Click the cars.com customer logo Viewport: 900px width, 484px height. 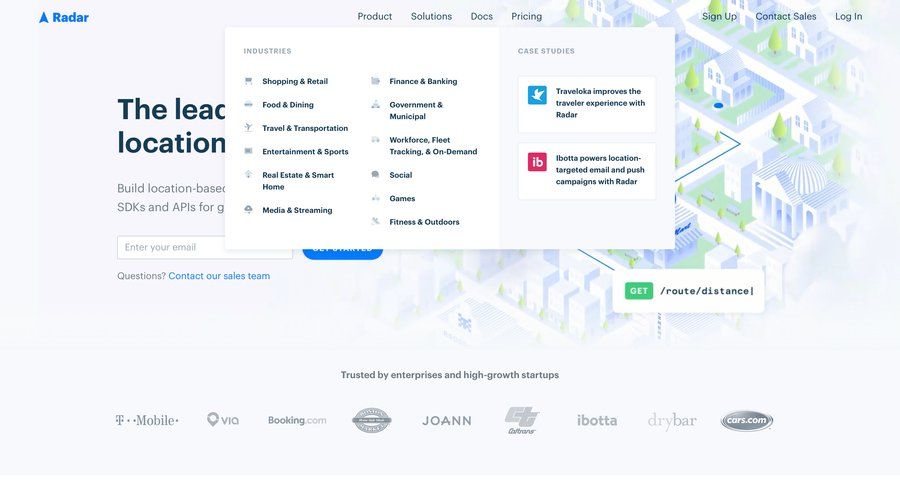point(747,420)
